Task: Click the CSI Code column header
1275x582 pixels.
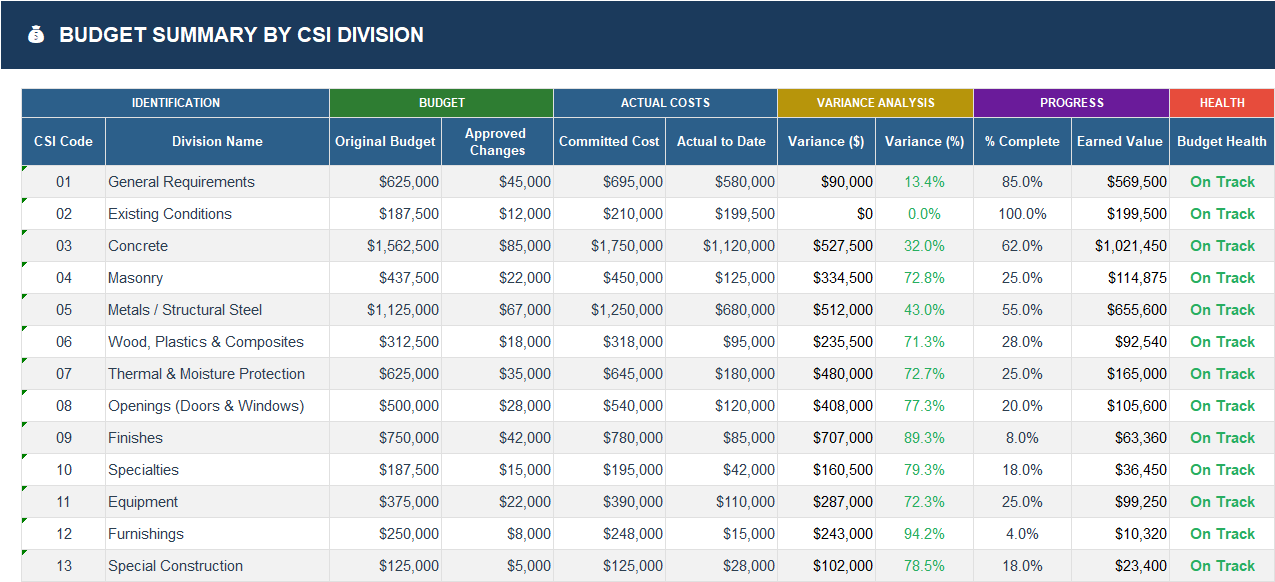Action: (63, 142)
